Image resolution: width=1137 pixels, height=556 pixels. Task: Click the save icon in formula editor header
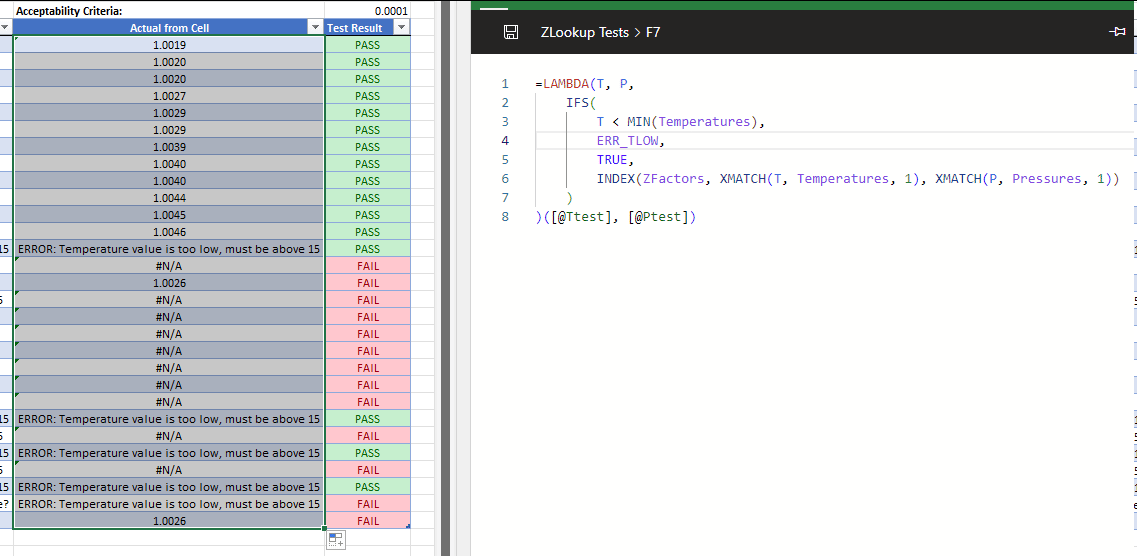[x=511, y=33]
